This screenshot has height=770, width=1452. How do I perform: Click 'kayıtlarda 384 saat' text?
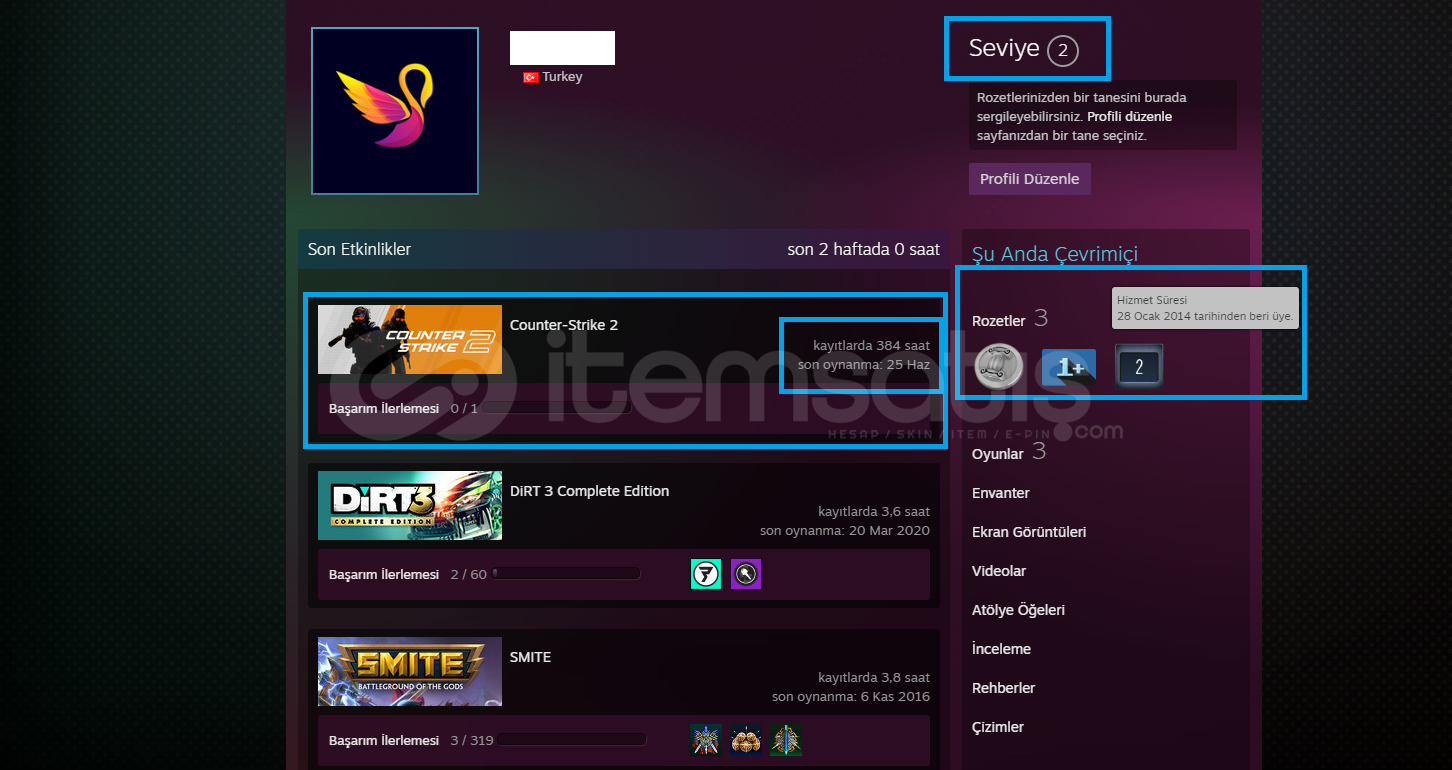(871, 345)
